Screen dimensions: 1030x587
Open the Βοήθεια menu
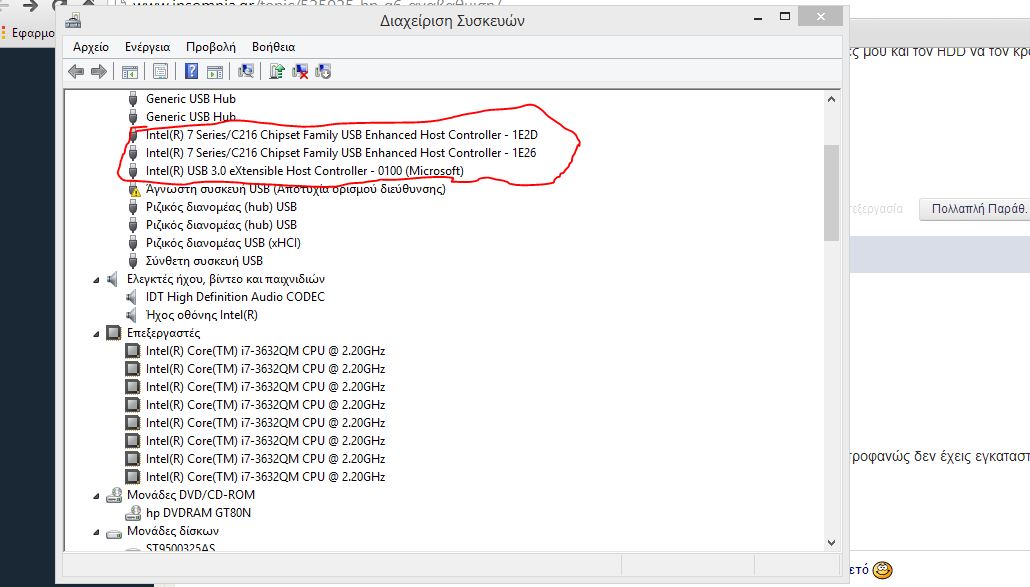click(273, 47)
